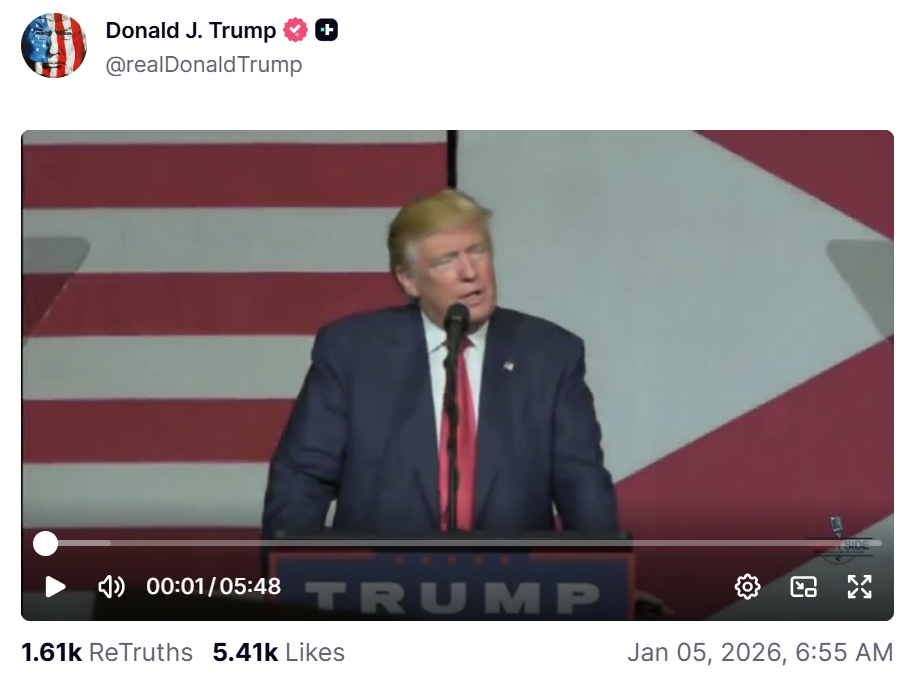
Task: Play the video
Action: [55, 586]
